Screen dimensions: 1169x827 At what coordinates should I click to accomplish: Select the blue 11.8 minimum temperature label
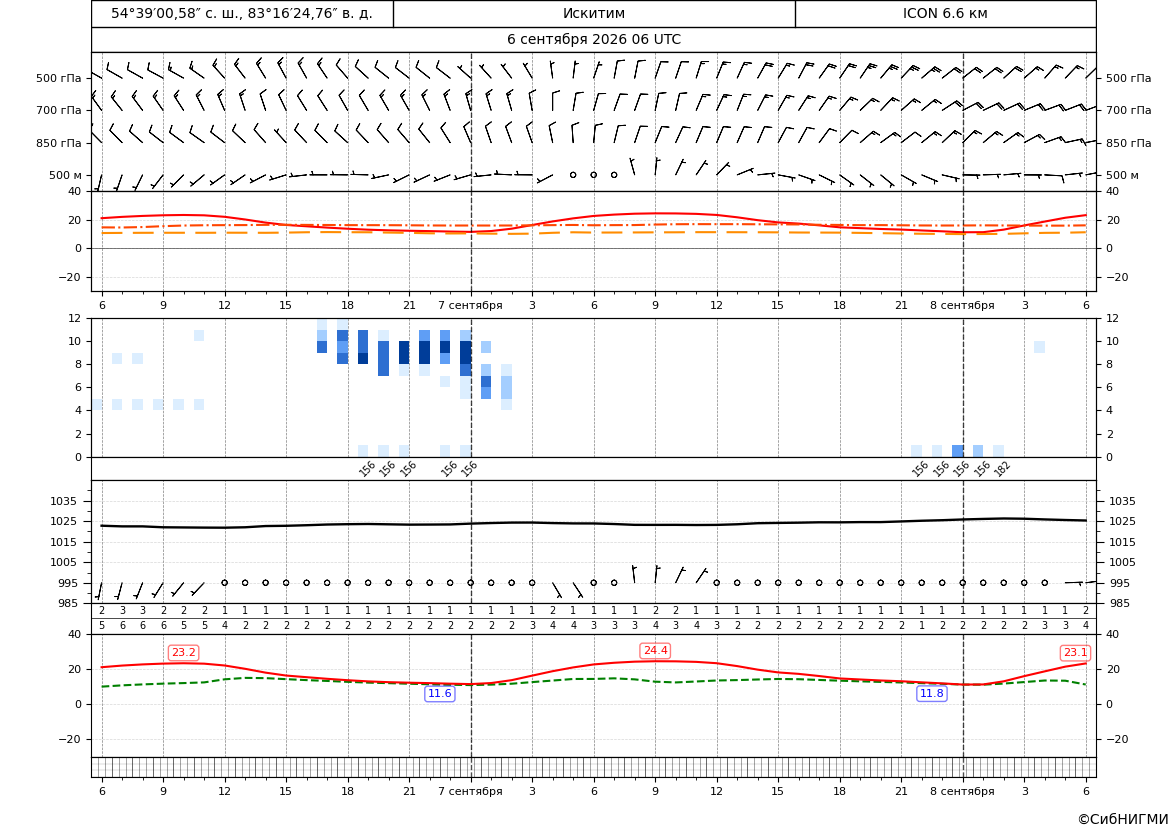point(931,694)
